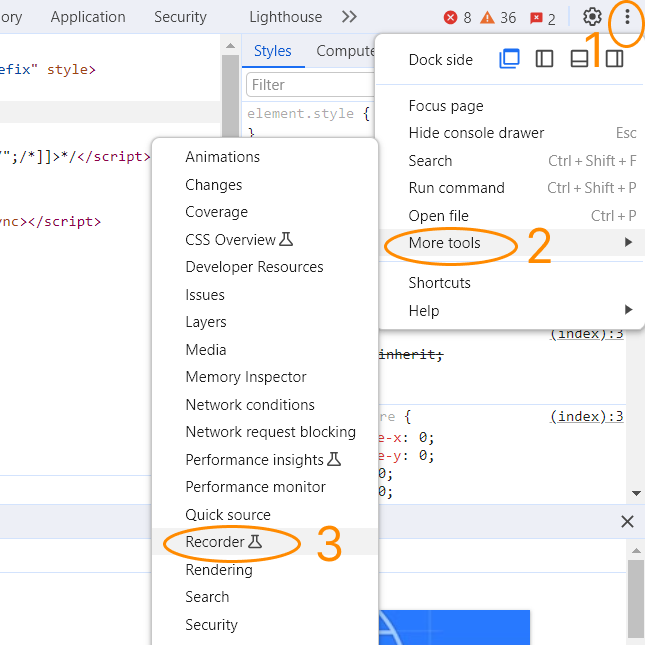Click the three-dot Customize DevTools button

[x=627, y=17]
